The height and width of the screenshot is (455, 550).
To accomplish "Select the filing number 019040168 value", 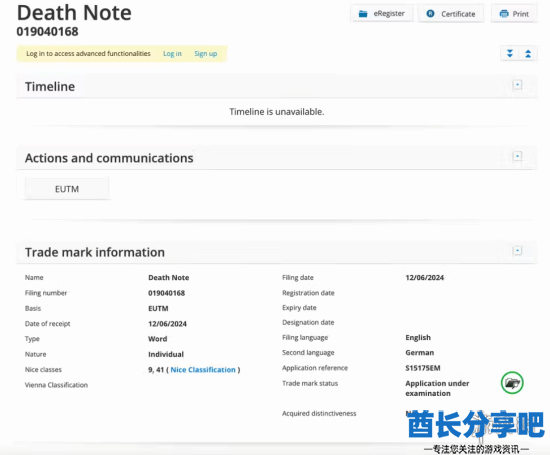I will [x=166, y=293].
